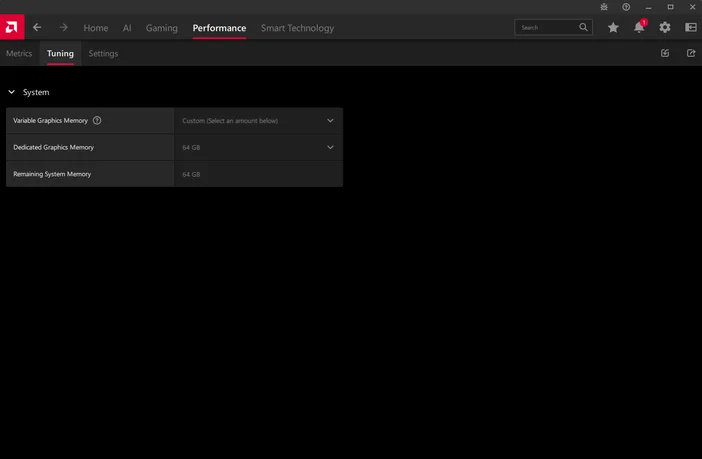This screenshot has height=459, width=702.
Task: Show Variable Graphics Memory help tooltip icon
Action: (97, 121)
